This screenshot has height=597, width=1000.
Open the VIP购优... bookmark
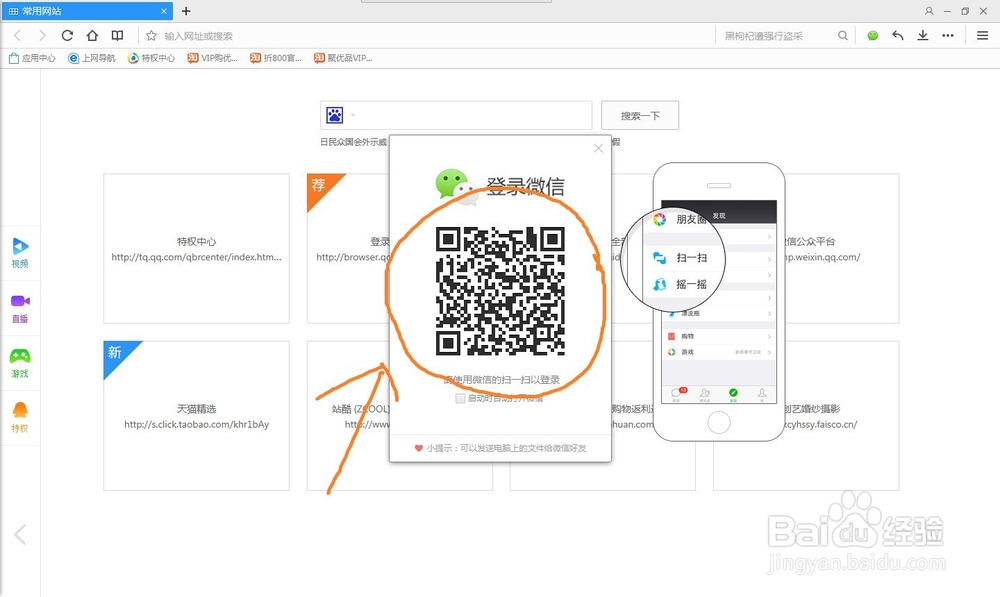pyautogui.click(x=212, y=58)
